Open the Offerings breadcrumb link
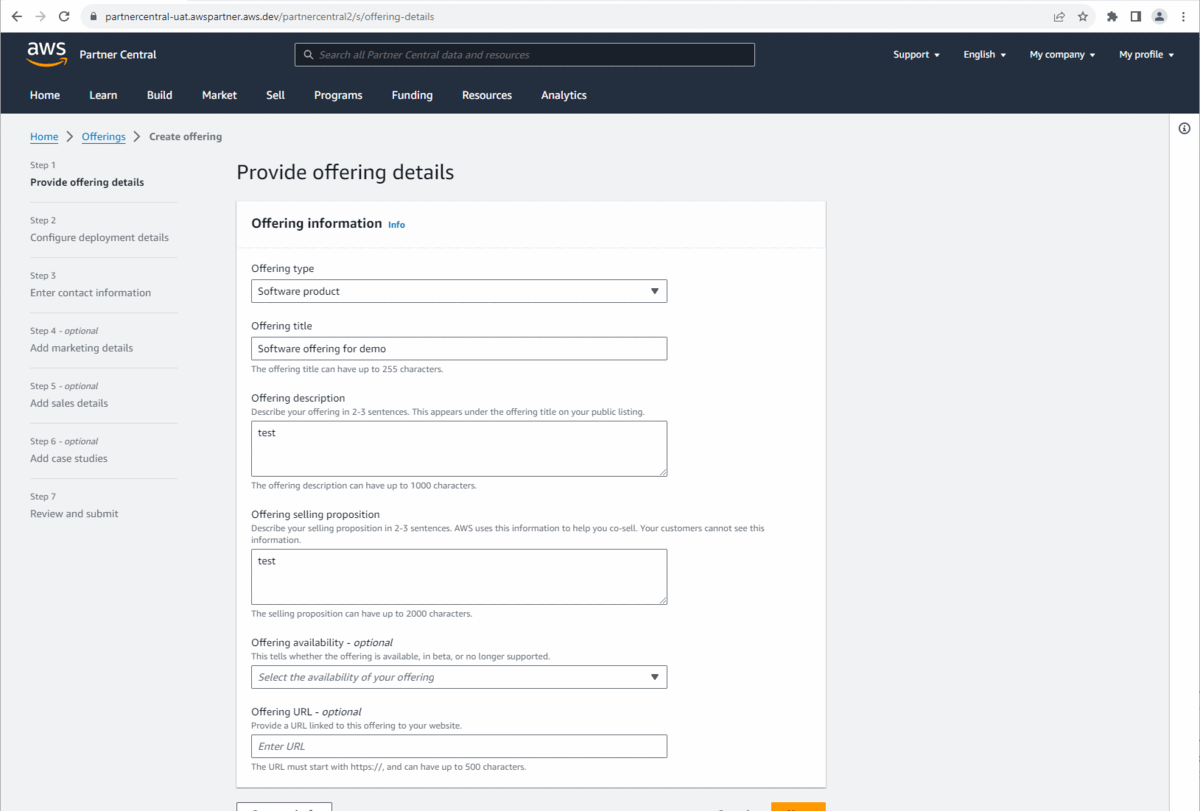The width and height of the screenshot is (1200, 811). (x=103, y=136)
